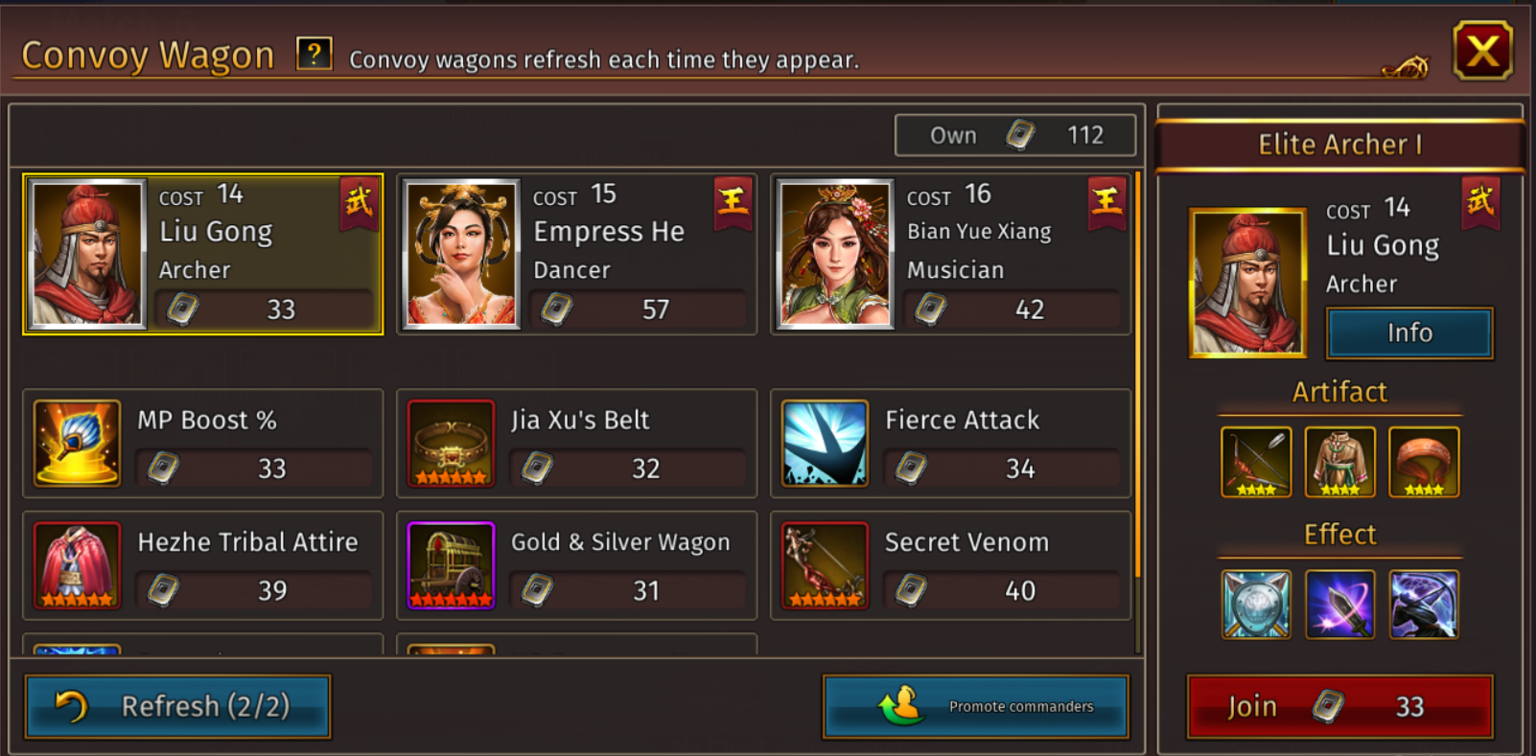Open Liu Gong's Info button
Viewport: 1536px width, 756px height.
click(1410, 333)
